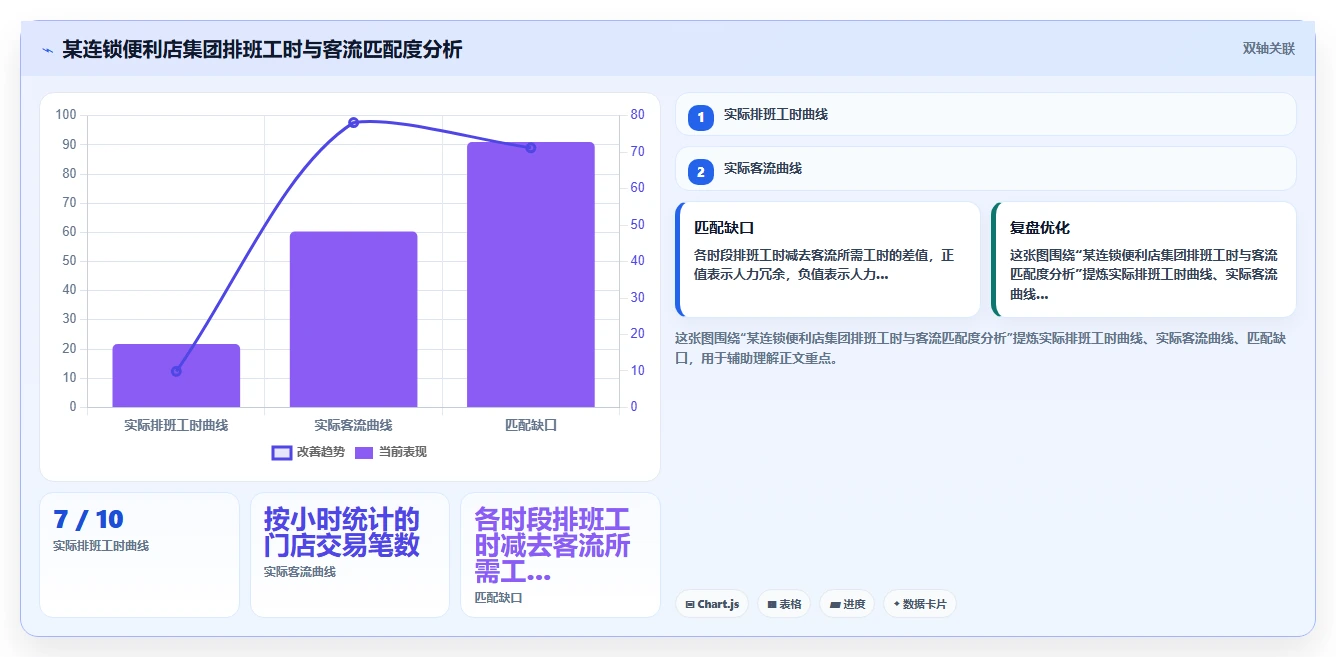
Task: Click the lightning icon beside the header title
Action: click(x=48, y=50)
